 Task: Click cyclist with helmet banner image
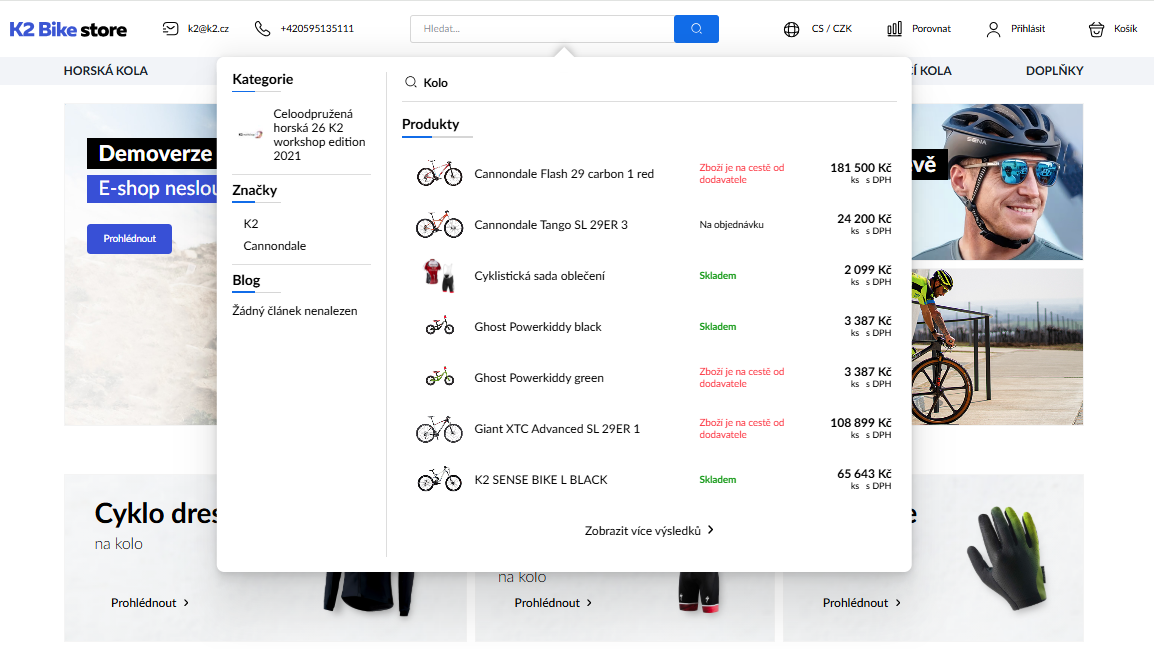pyautogui.click(x=997, y=182)
